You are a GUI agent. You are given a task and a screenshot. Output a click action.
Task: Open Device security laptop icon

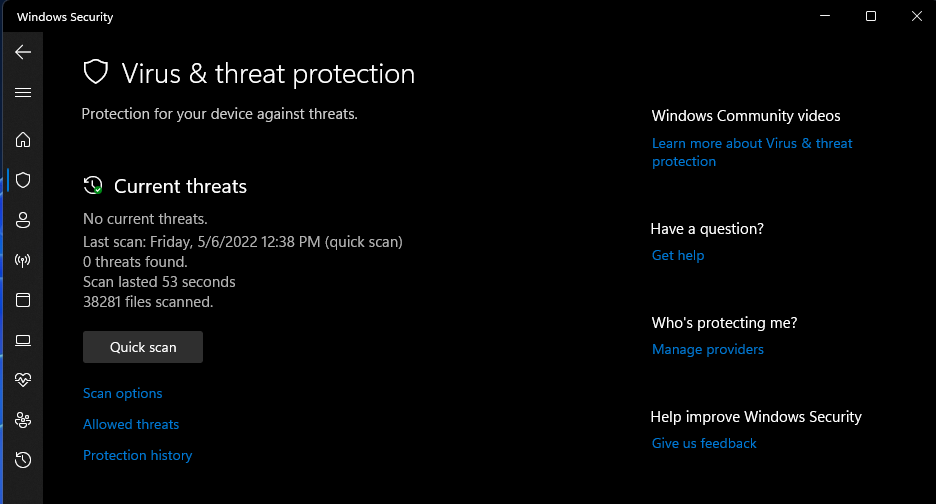23,340
